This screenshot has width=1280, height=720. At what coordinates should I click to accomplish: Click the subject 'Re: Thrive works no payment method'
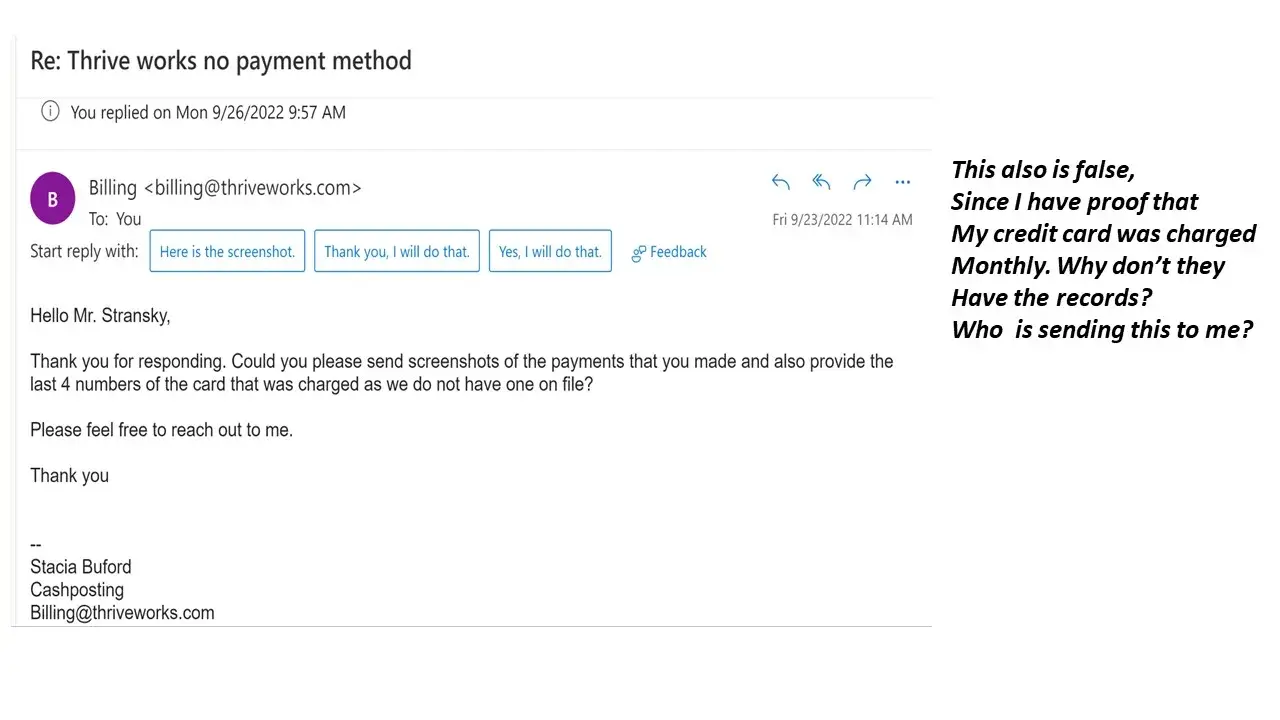(221, 61)
